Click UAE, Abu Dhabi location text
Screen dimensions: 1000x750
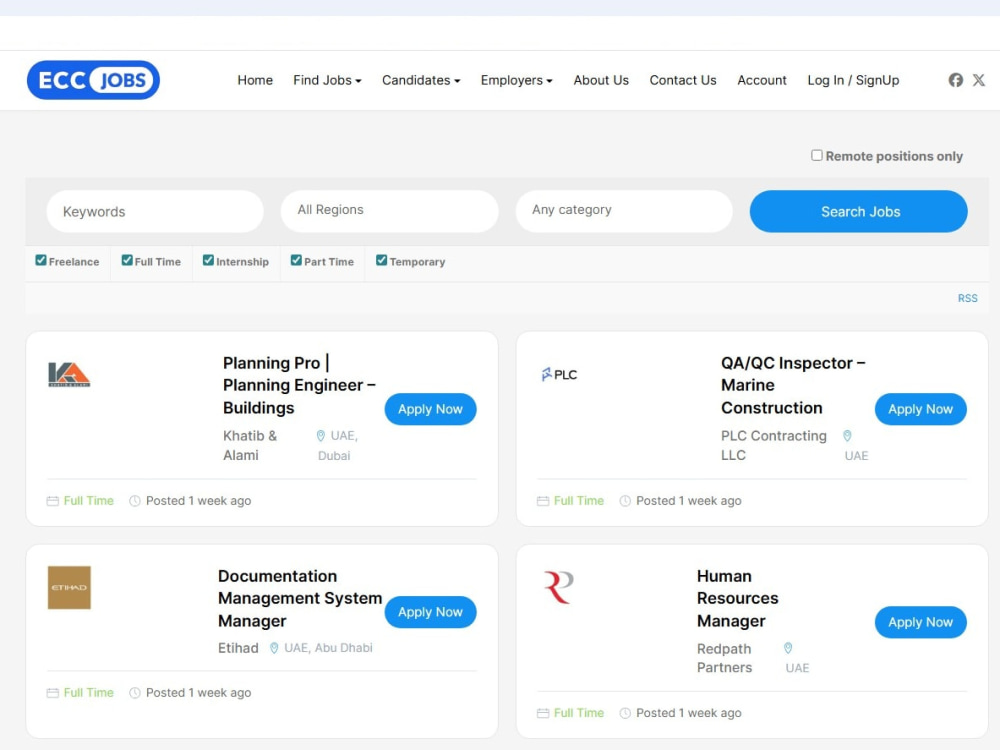point(328,648)
